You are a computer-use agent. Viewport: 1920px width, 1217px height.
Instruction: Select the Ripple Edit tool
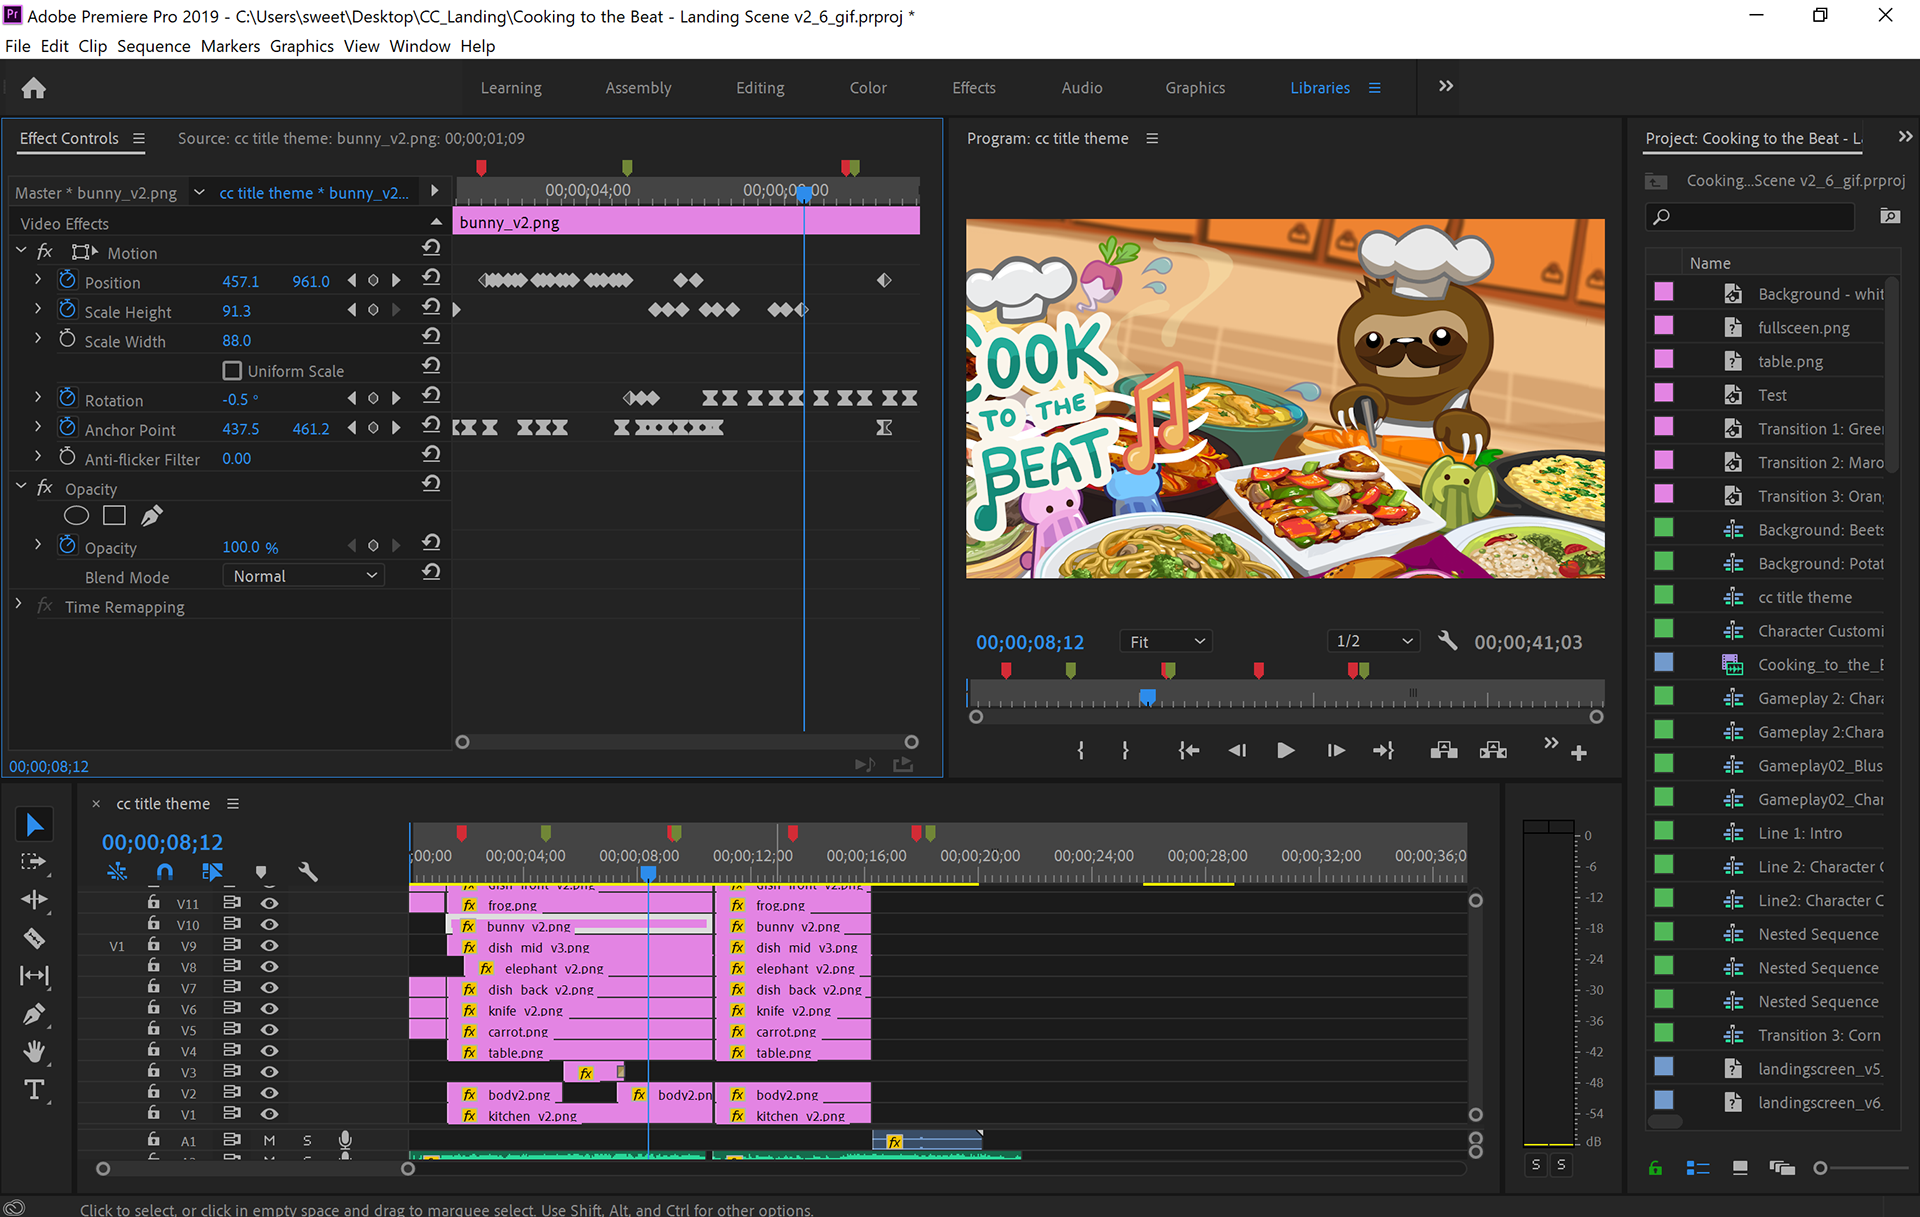coord(34,900)
